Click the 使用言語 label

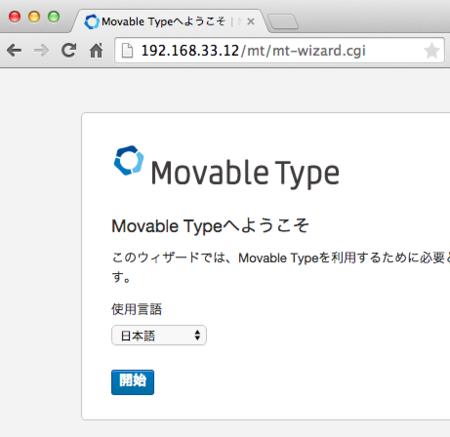coord(136,309)
